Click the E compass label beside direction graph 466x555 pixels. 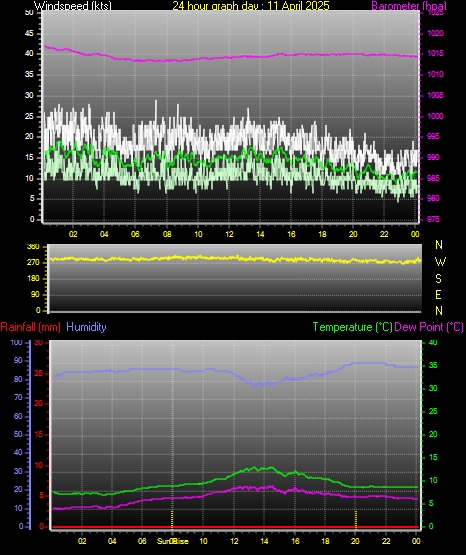438,294
